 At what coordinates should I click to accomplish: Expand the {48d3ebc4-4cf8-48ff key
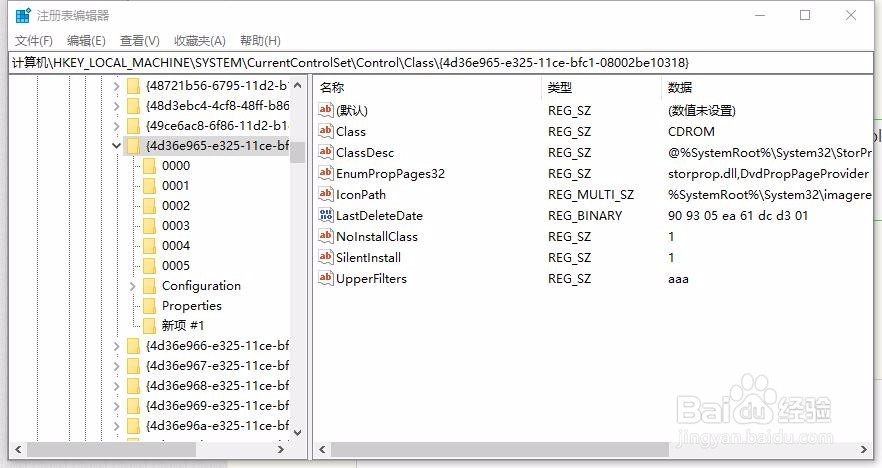pyautogui.click(x=116, y=106)
